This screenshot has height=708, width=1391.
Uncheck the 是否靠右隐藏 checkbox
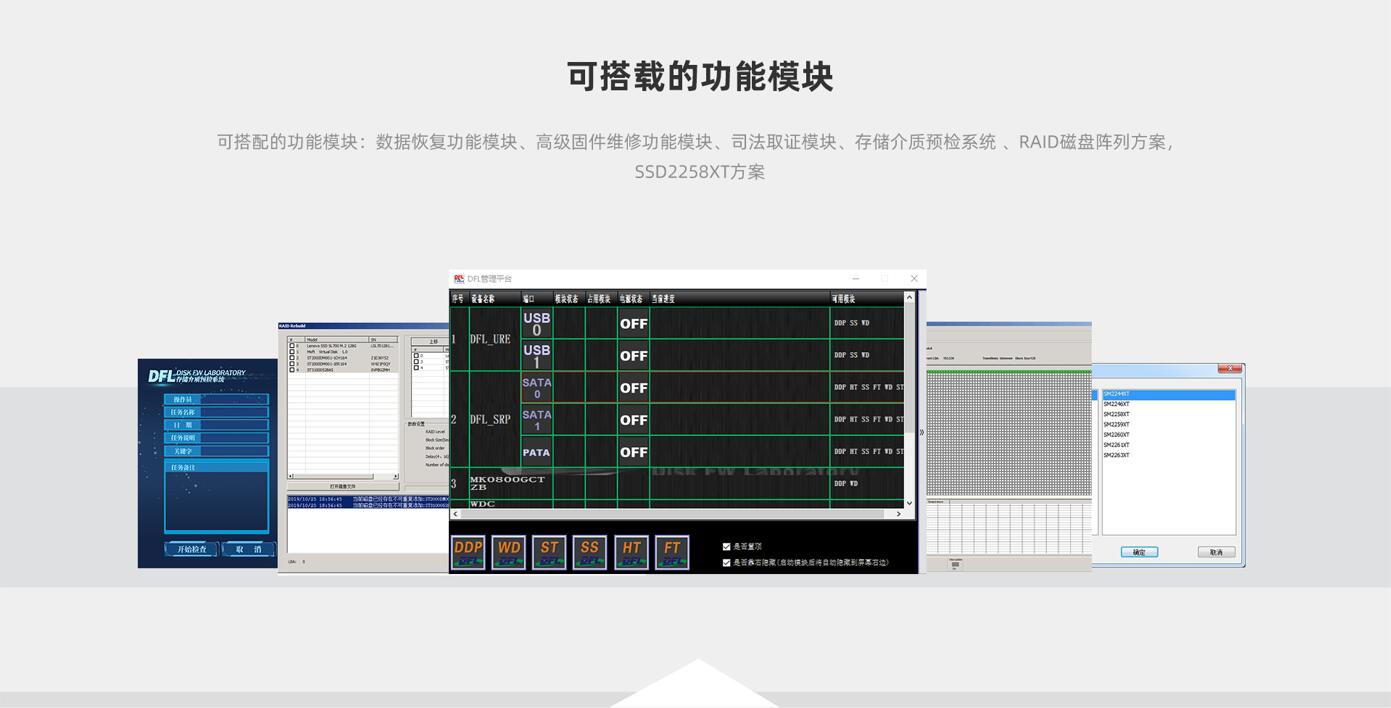727,563
